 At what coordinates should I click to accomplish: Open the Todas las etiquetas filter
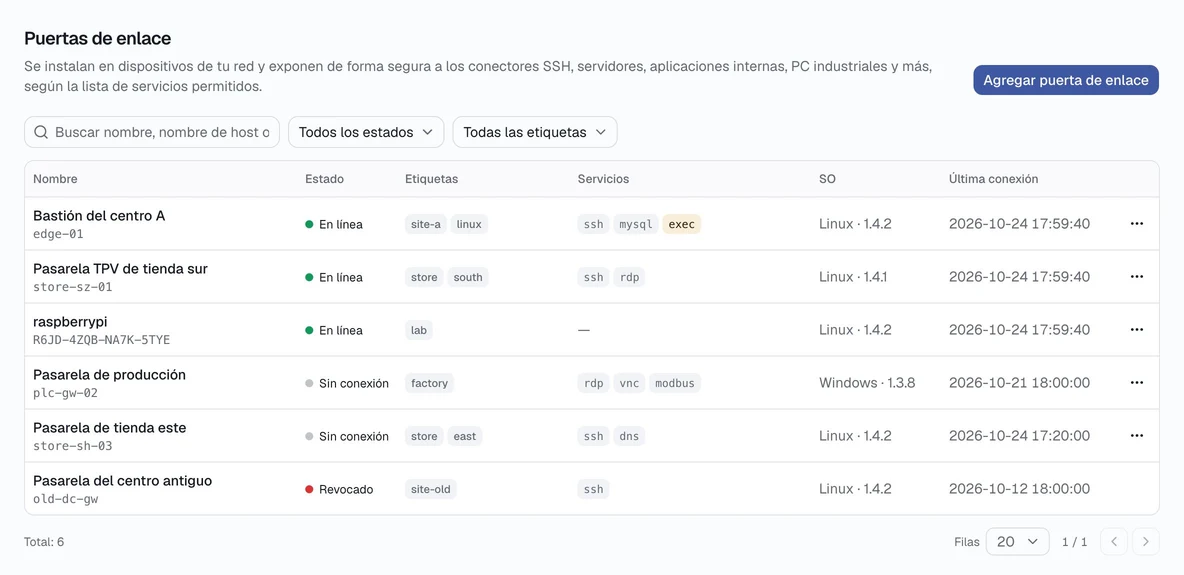point(535,132)
